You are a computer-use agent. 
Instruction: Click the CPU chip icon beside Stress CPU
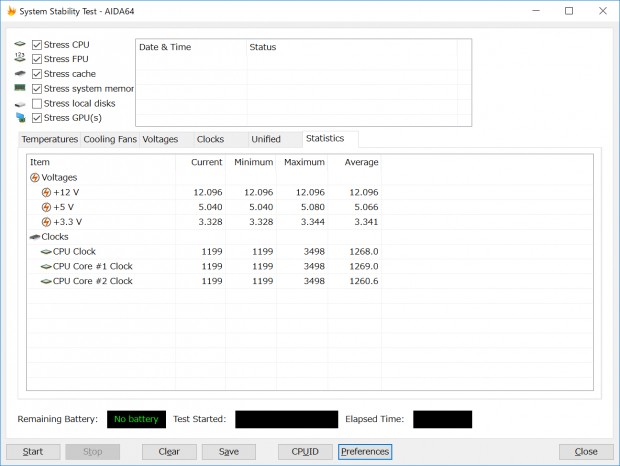(20, 44)
